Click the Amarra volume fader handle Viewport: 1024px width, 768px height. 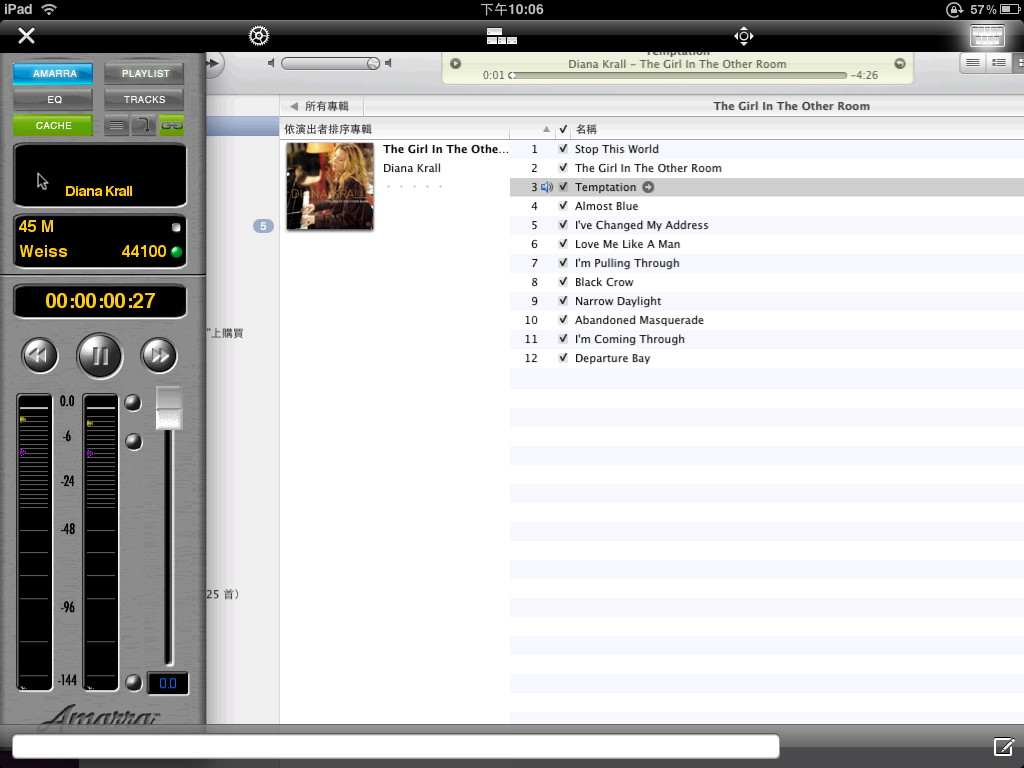[168, 408]
